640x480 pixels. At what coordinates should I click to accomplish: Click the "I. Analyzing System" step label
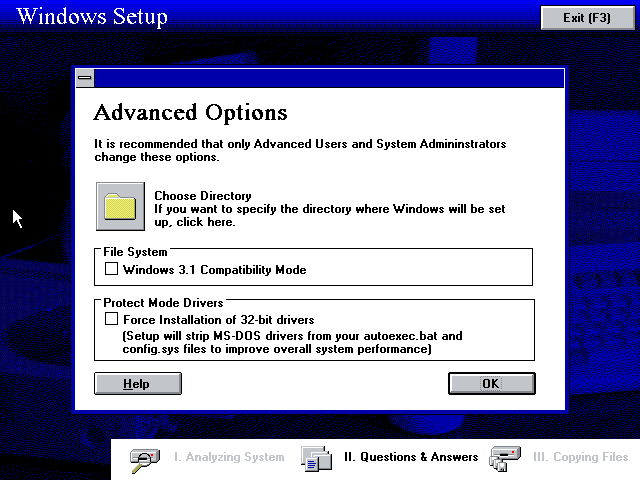coord(229,457)
